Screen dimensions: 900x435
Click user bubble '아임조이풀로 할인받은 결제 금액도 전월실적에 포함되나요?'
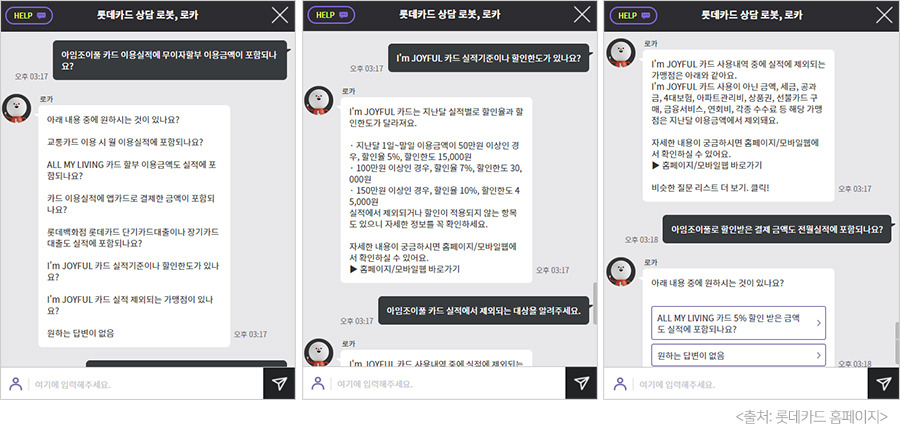point(777,229)
